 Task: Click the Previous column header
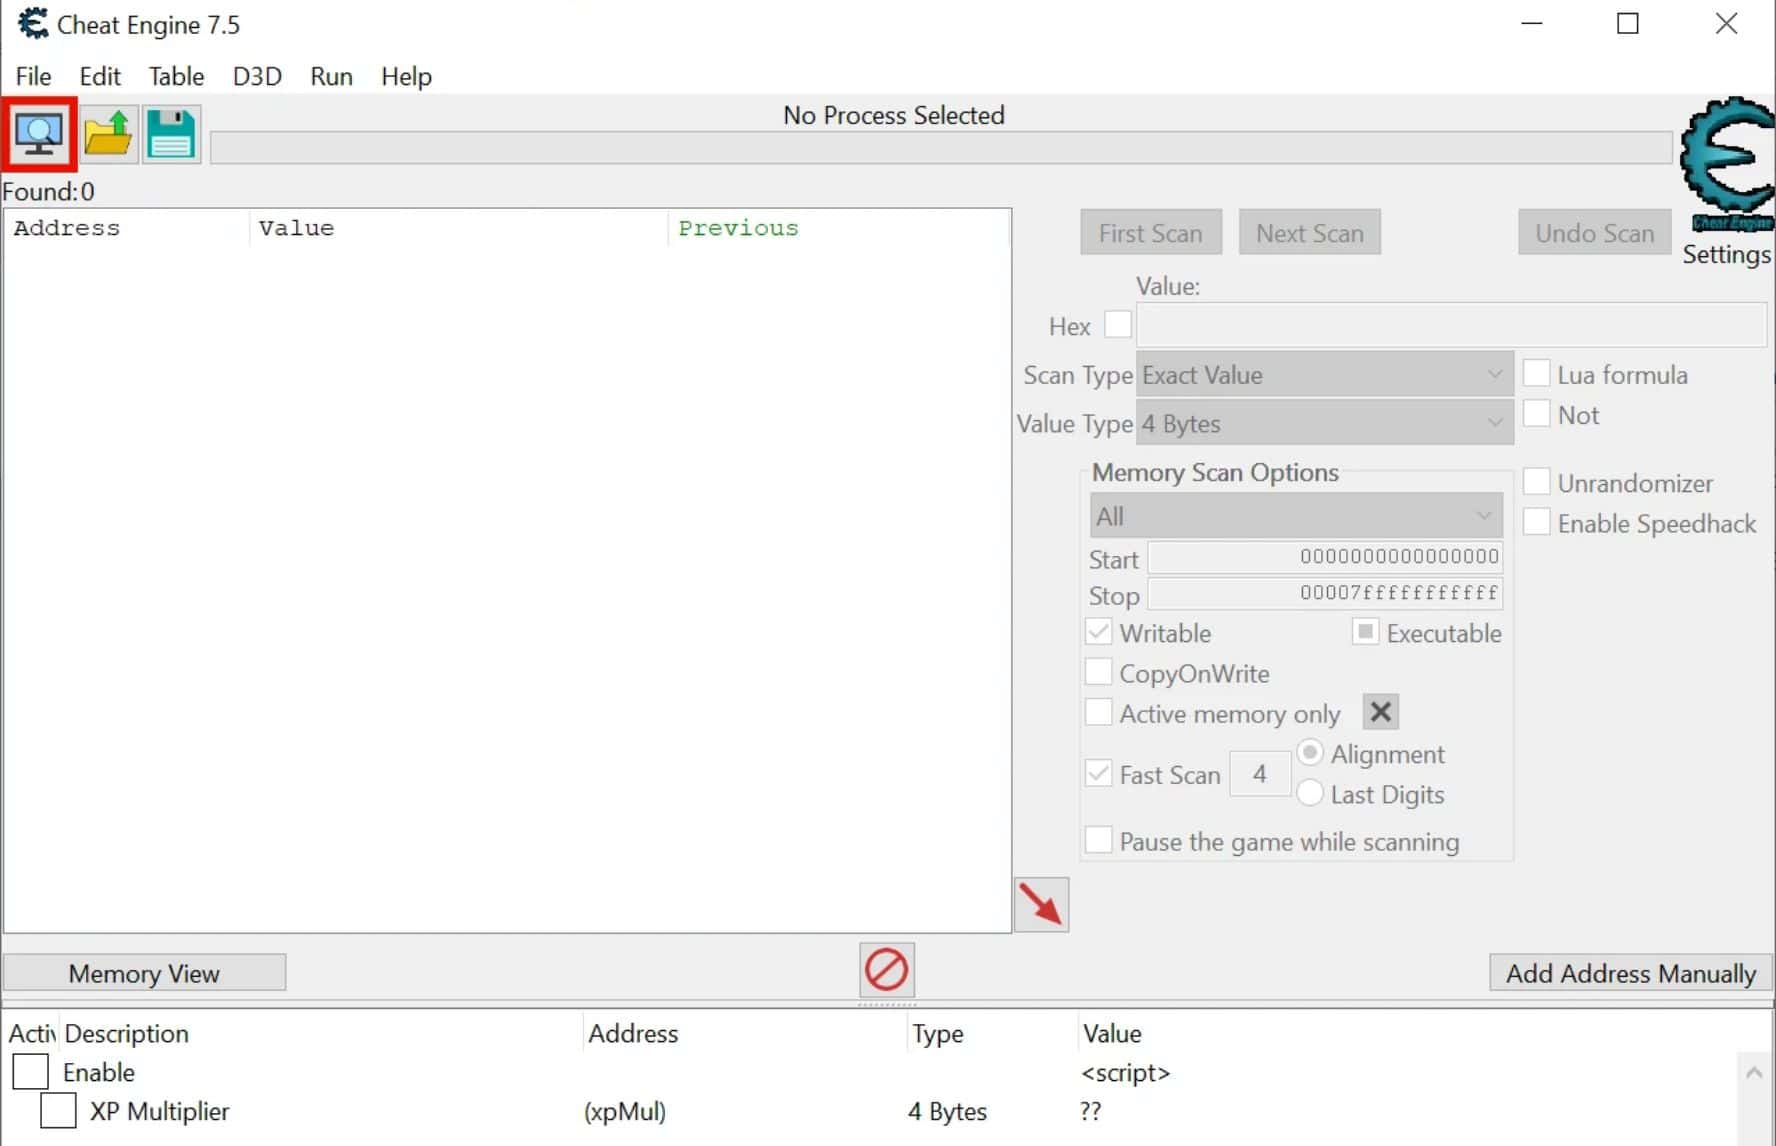click(838, 228)
